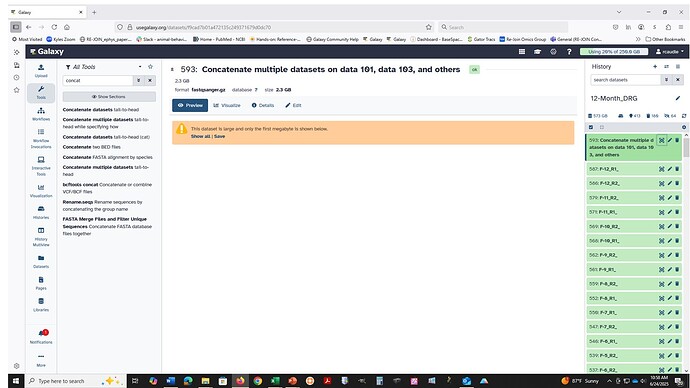The image size is (690, 388).
Task: Expand advanced tool search options chevron
Action: [138, 81]
